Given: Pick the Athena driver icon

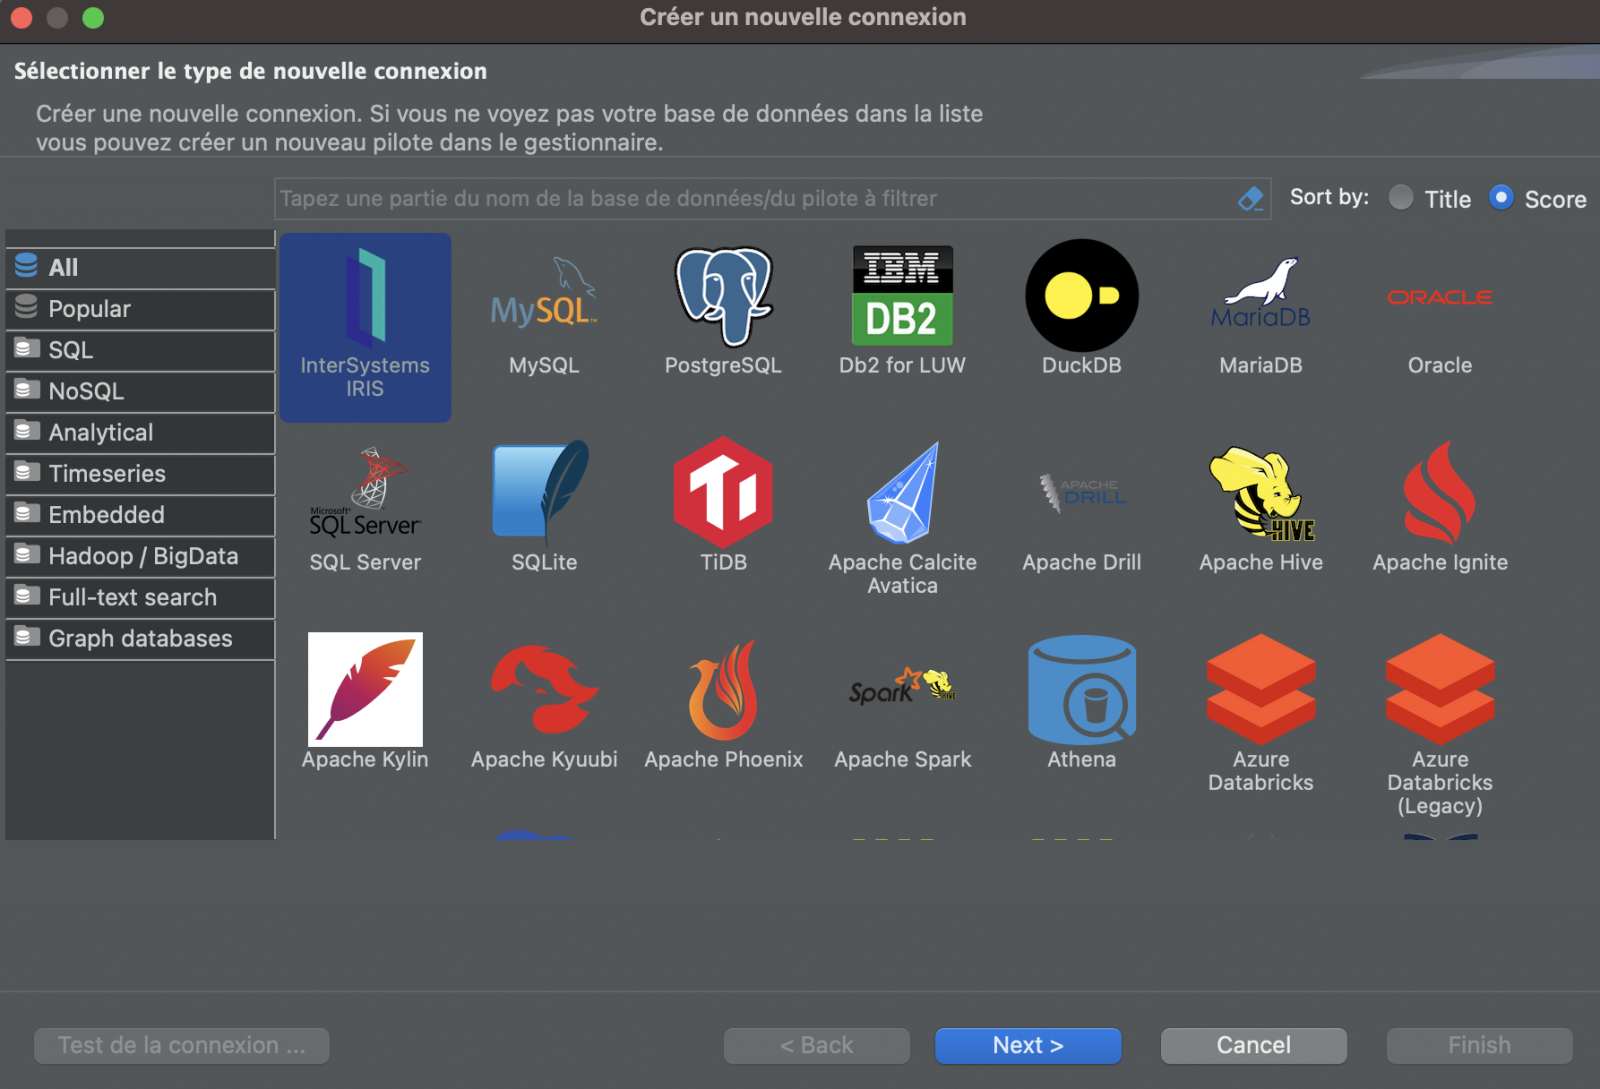Looking at the screenshot, I should (x=1081, y=691).
